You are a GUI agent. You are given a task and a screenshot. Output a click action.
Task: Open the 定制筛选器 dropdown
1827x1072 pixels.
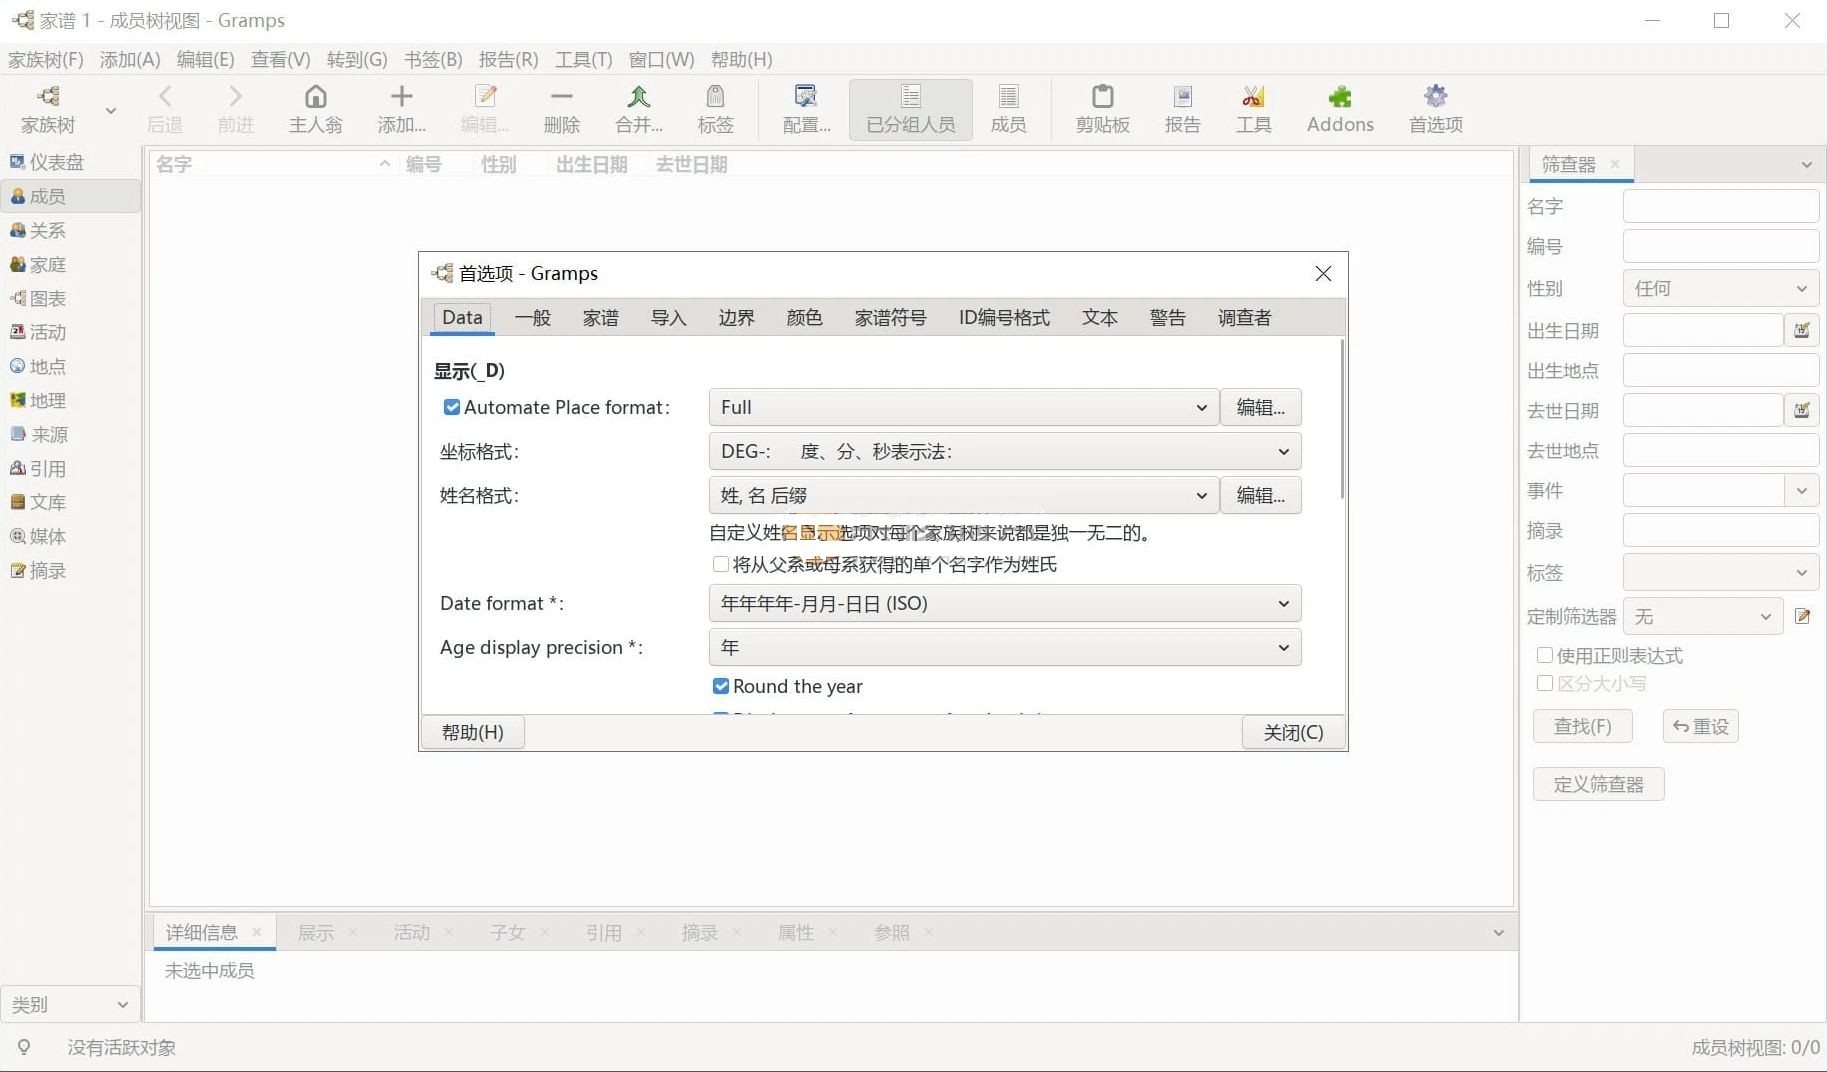click(x=1702, y=617)
